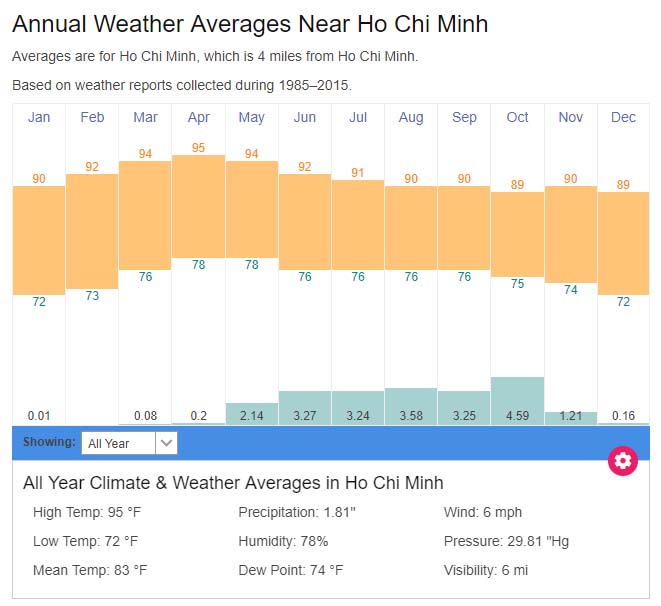Click the pink settings gear icon
The image size is (661, 606).
[x=623, y=461]
